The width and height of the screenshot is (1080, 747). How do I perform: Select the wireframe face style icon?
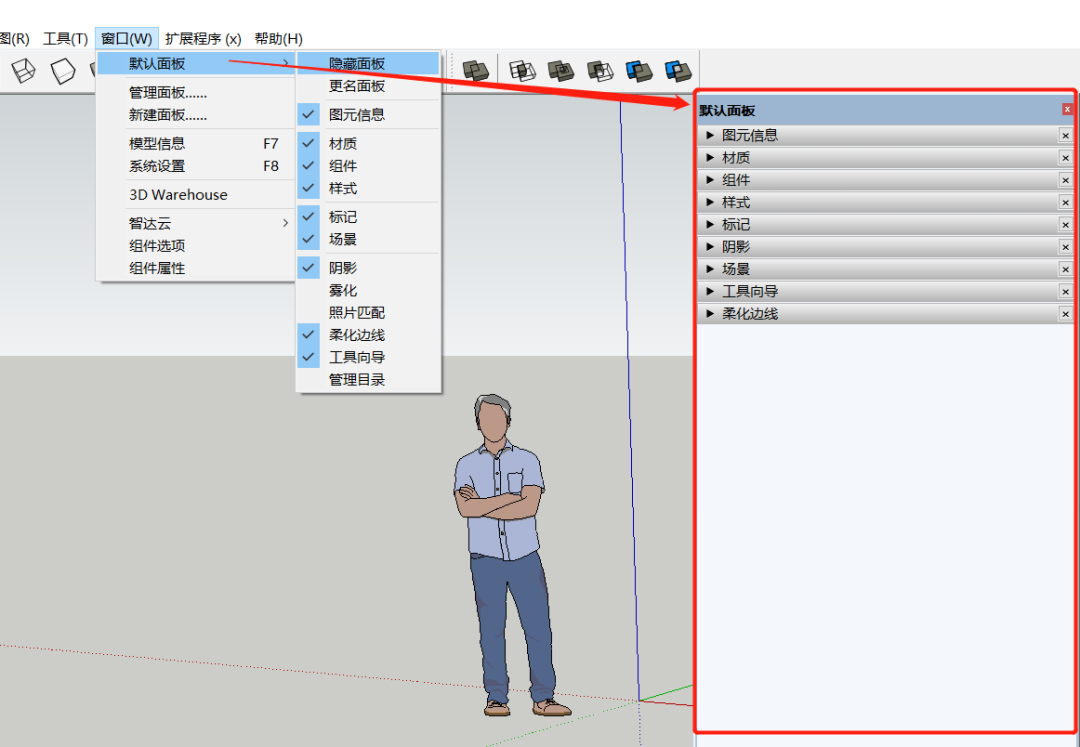[x=23, y=71]
